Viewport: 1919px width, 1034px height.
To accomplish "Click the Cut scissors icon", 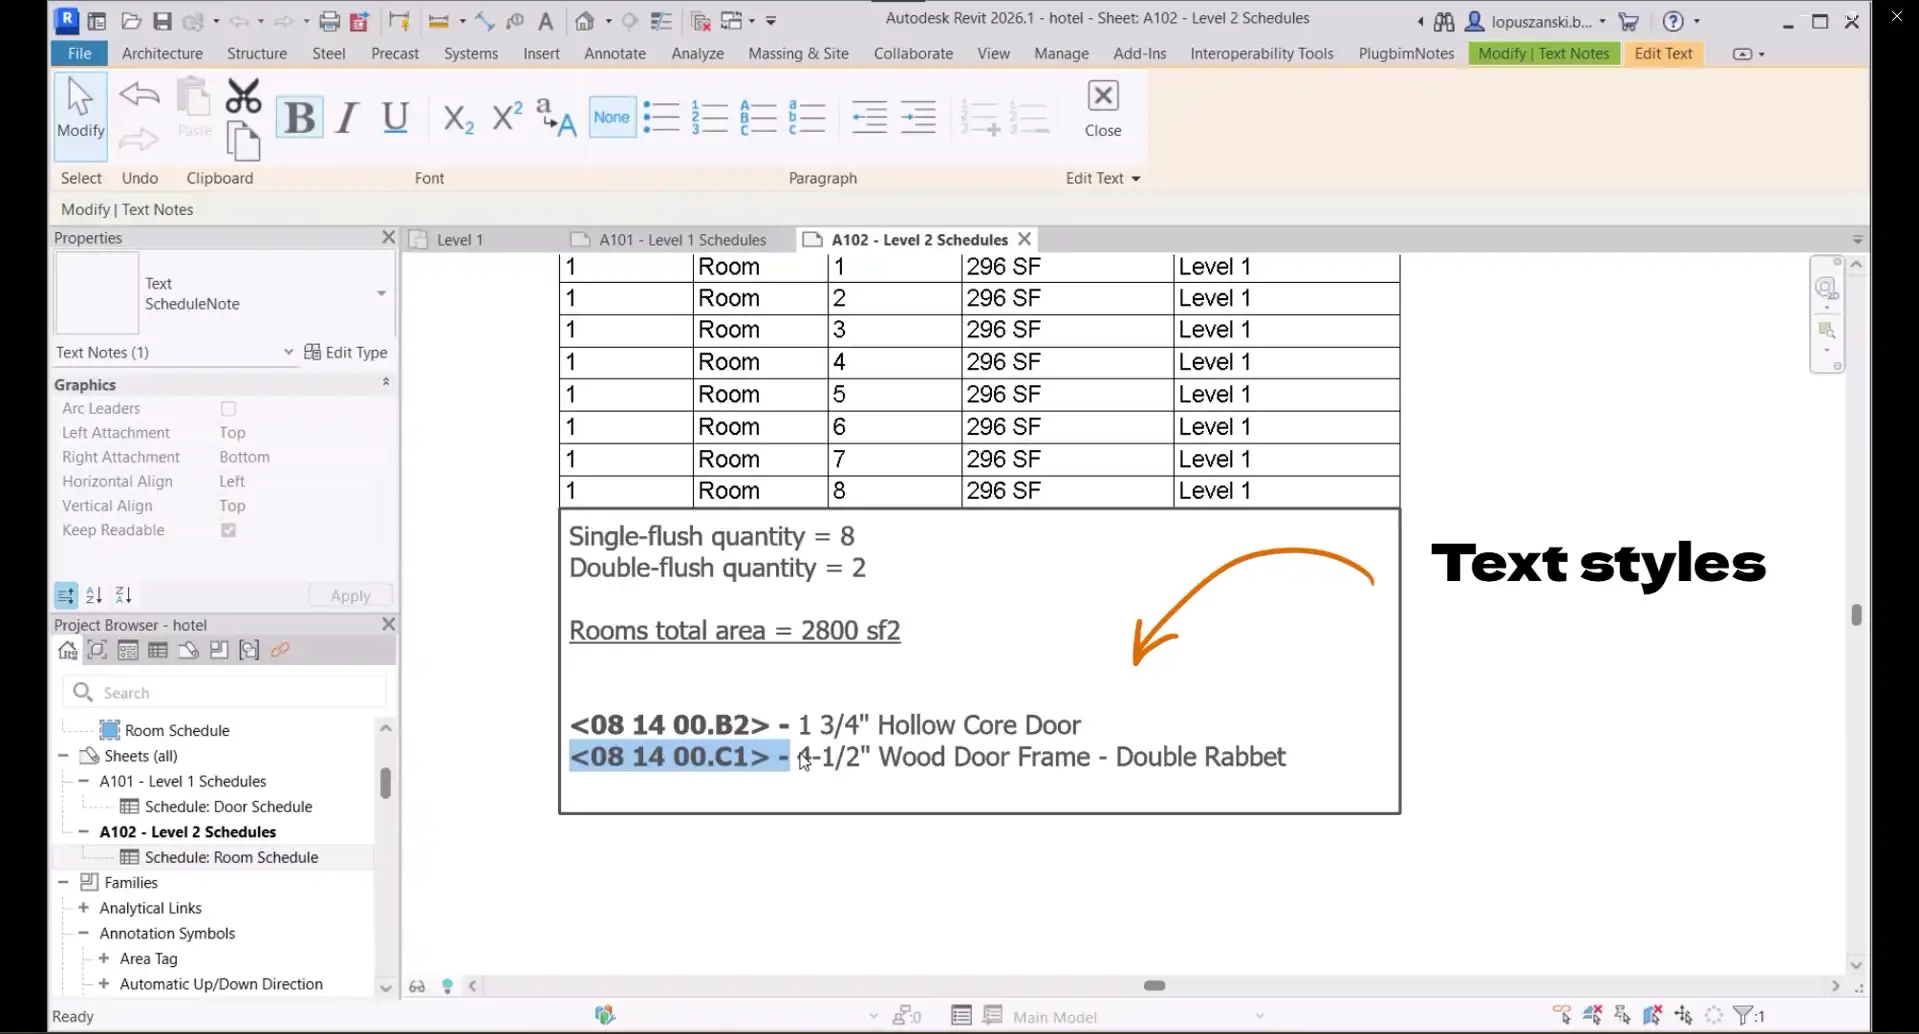I will click(243, 96).
